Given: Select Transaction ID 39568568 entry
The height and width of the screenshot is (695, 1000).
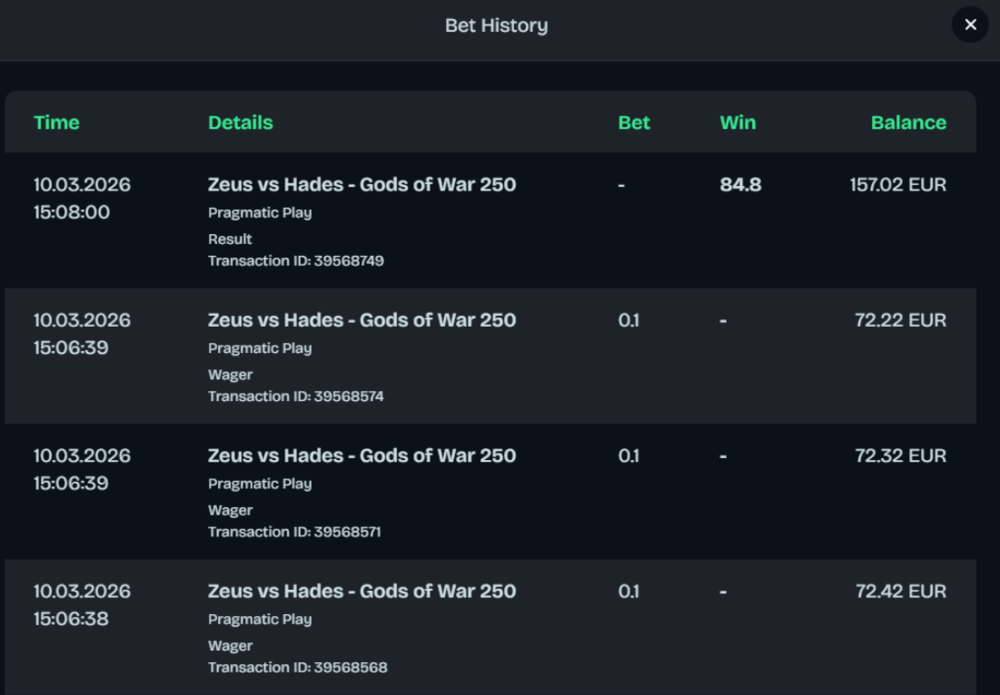Looking at the screenshot, I should click(297, 668).
